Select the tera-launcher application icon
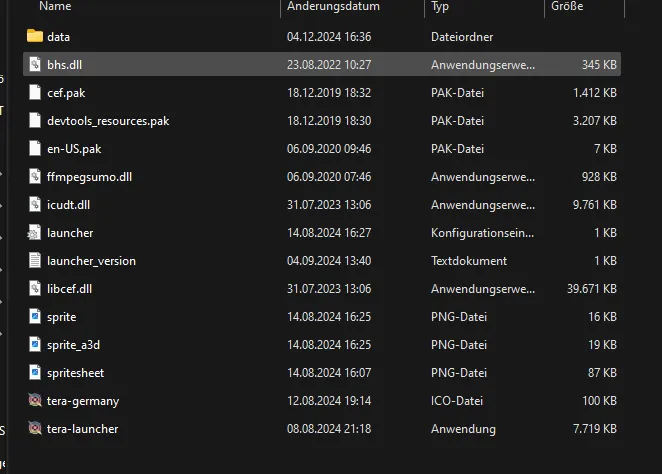The image size is (662, 474). pyautogui.click(x=35, y=429)
